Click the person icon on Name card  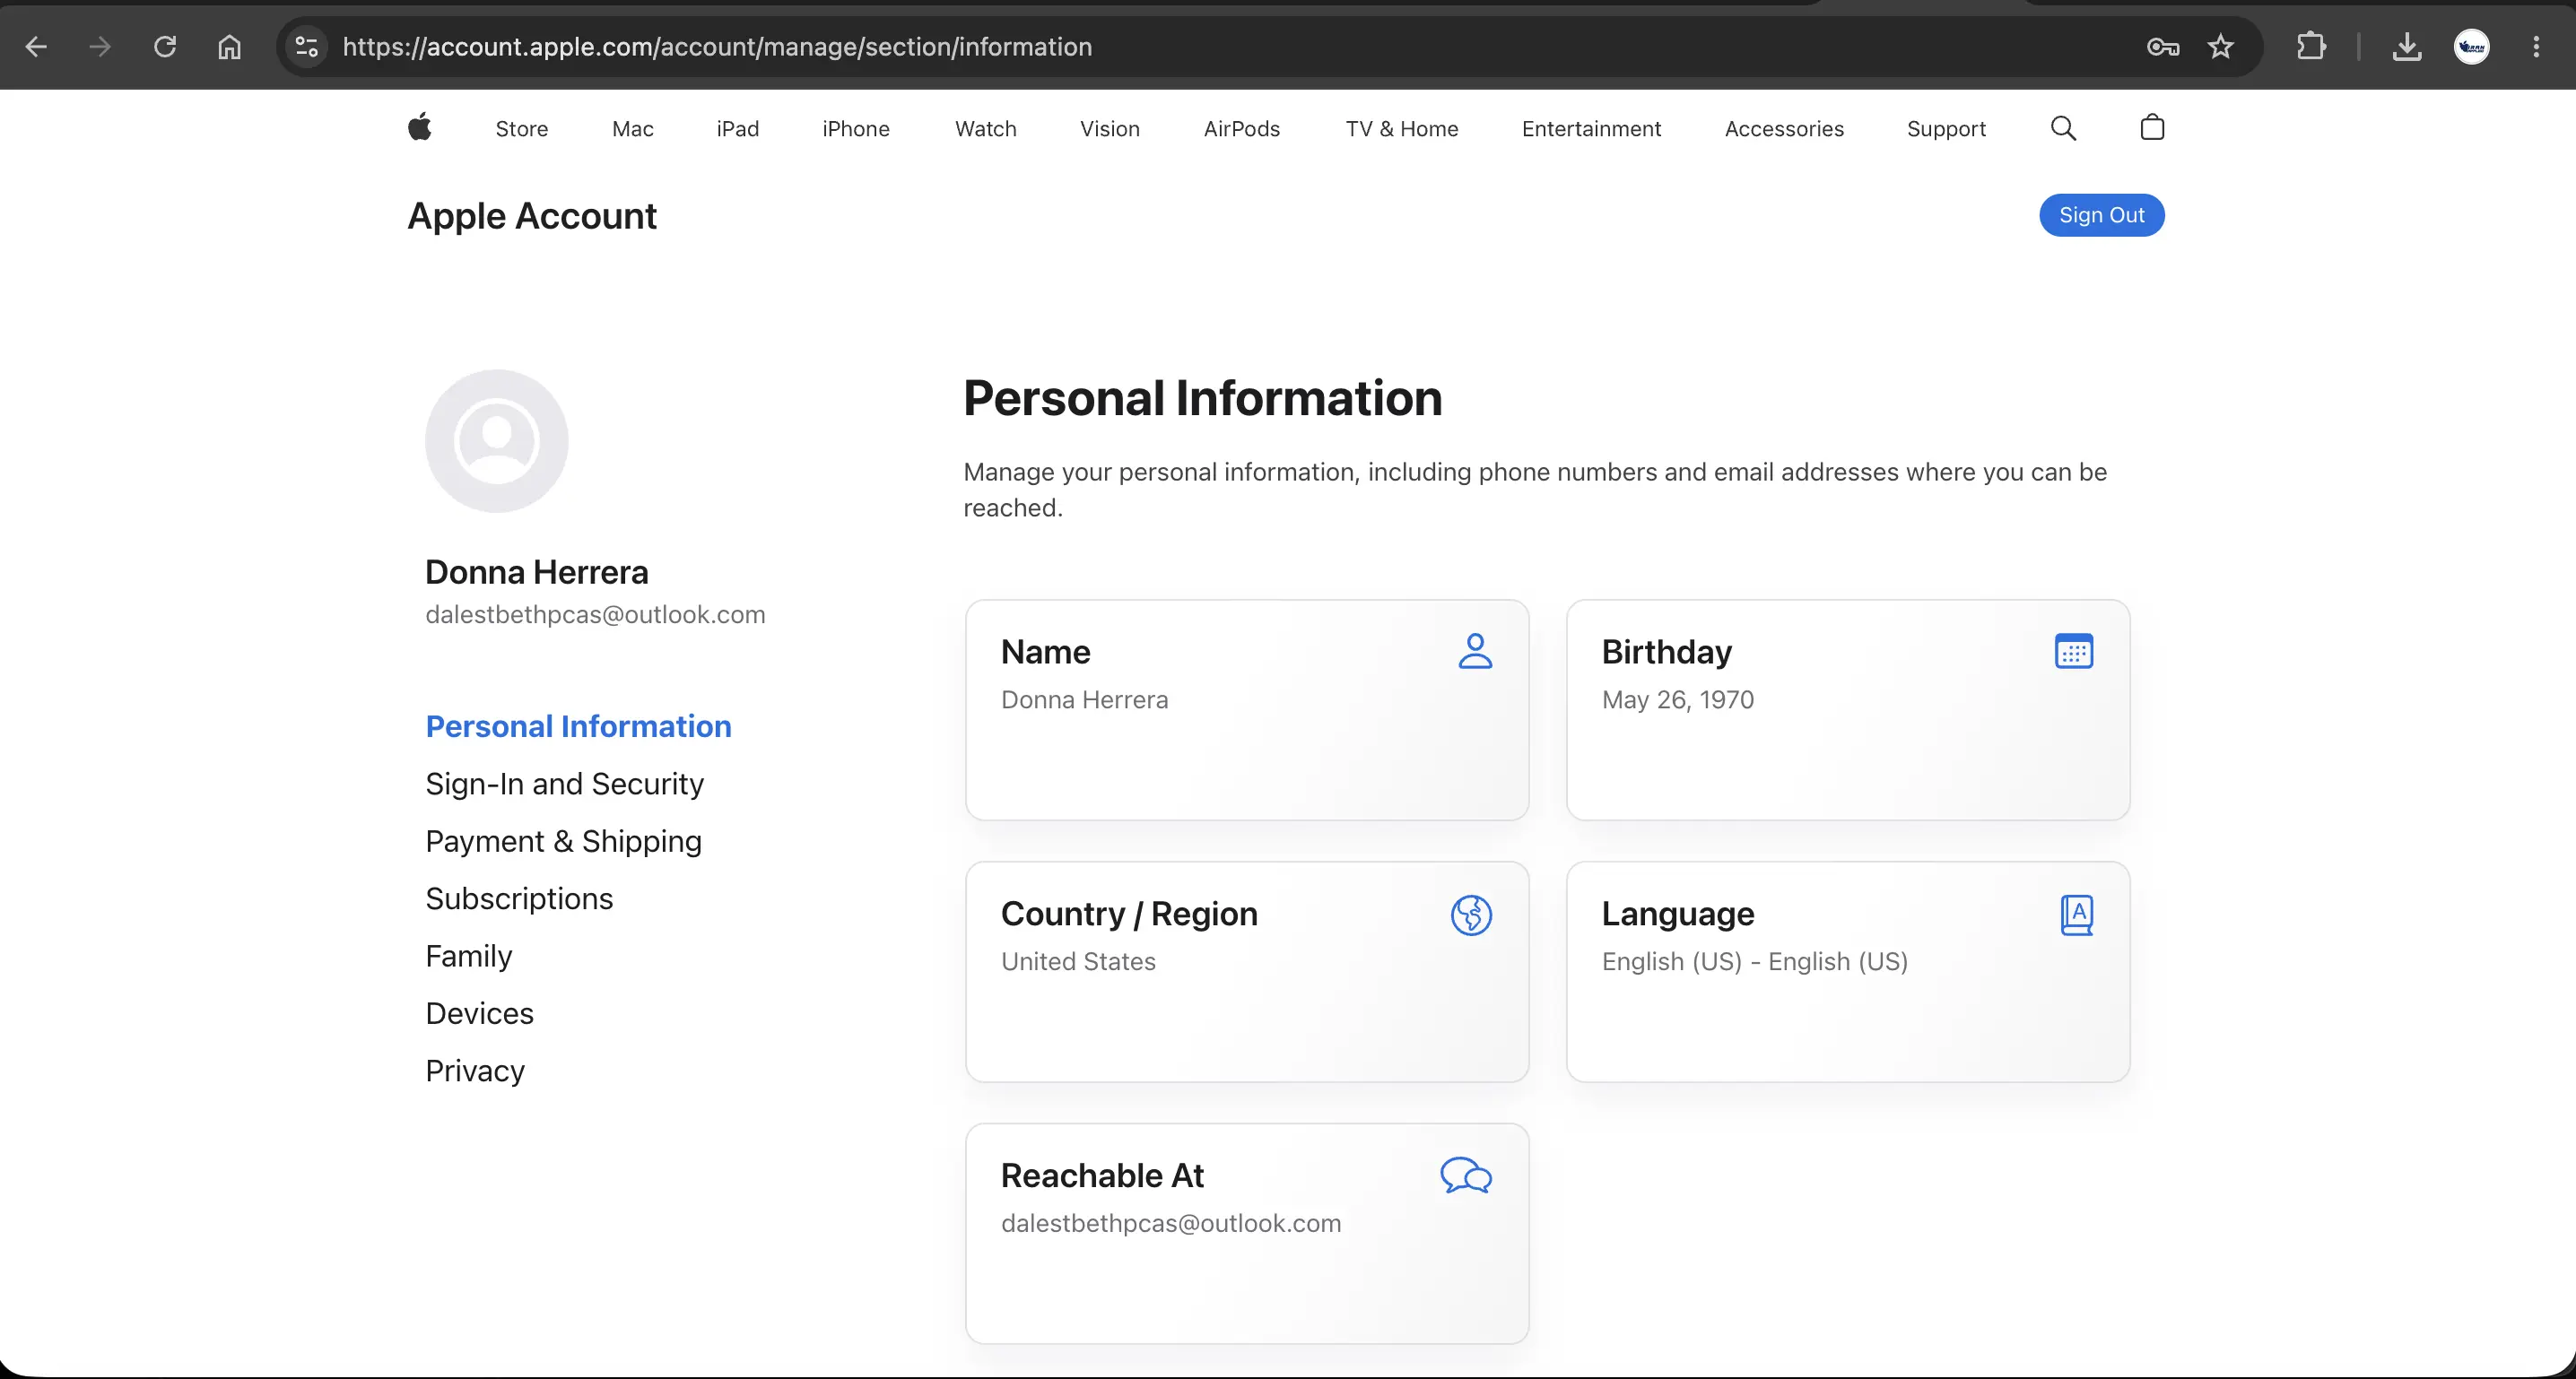coord(1475,651)
